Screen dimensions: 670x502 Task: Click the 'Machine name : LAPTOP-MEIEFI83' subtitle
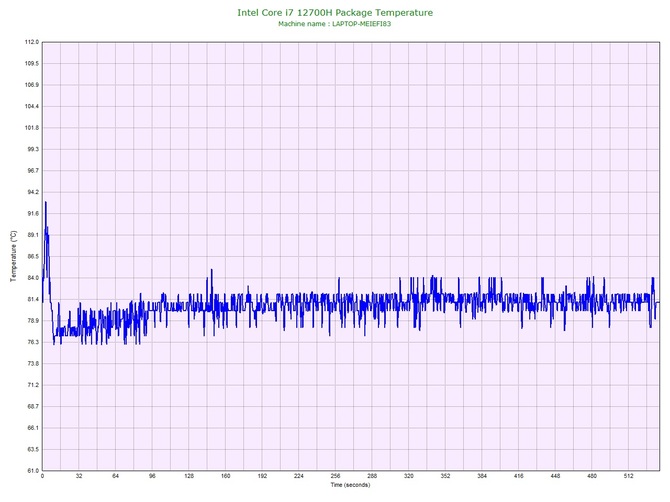pyautogui.click(x=335, y=24)
